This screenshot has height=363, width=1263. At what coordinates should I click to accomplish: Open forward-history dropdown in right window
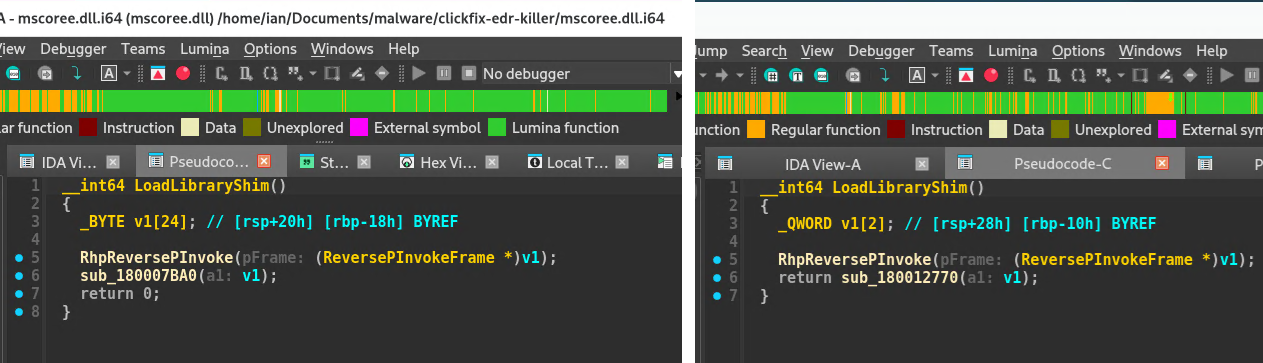(x=740, y=75)
